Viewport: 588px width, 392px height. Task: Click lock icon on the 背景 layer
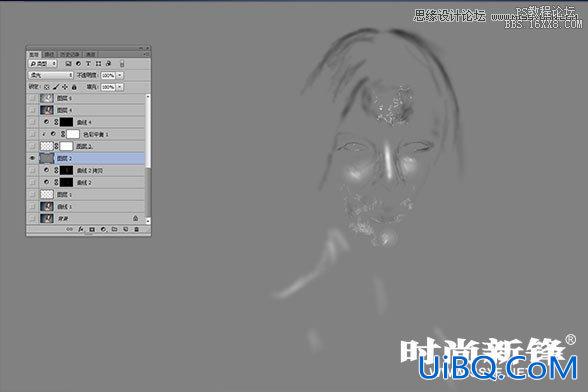coord(135,218)
